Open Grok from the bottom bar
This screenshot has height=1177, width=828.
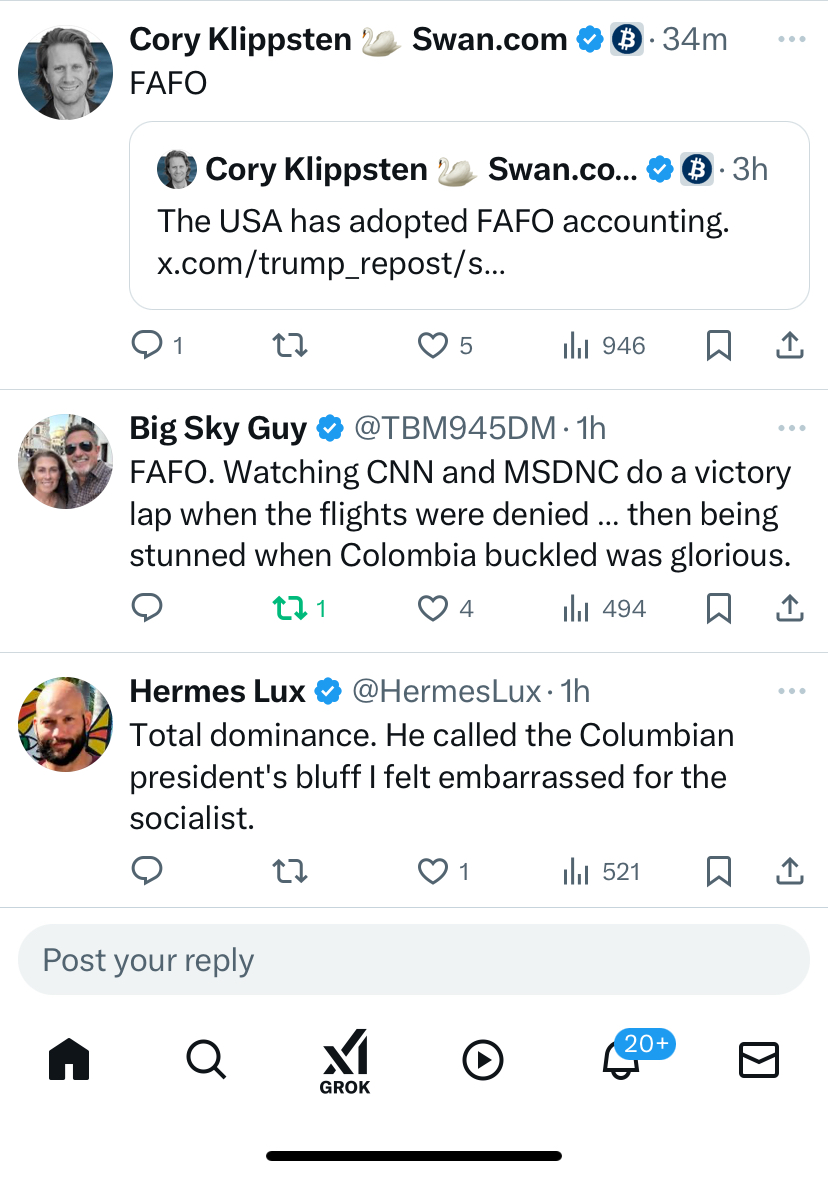pos(344,1061)
